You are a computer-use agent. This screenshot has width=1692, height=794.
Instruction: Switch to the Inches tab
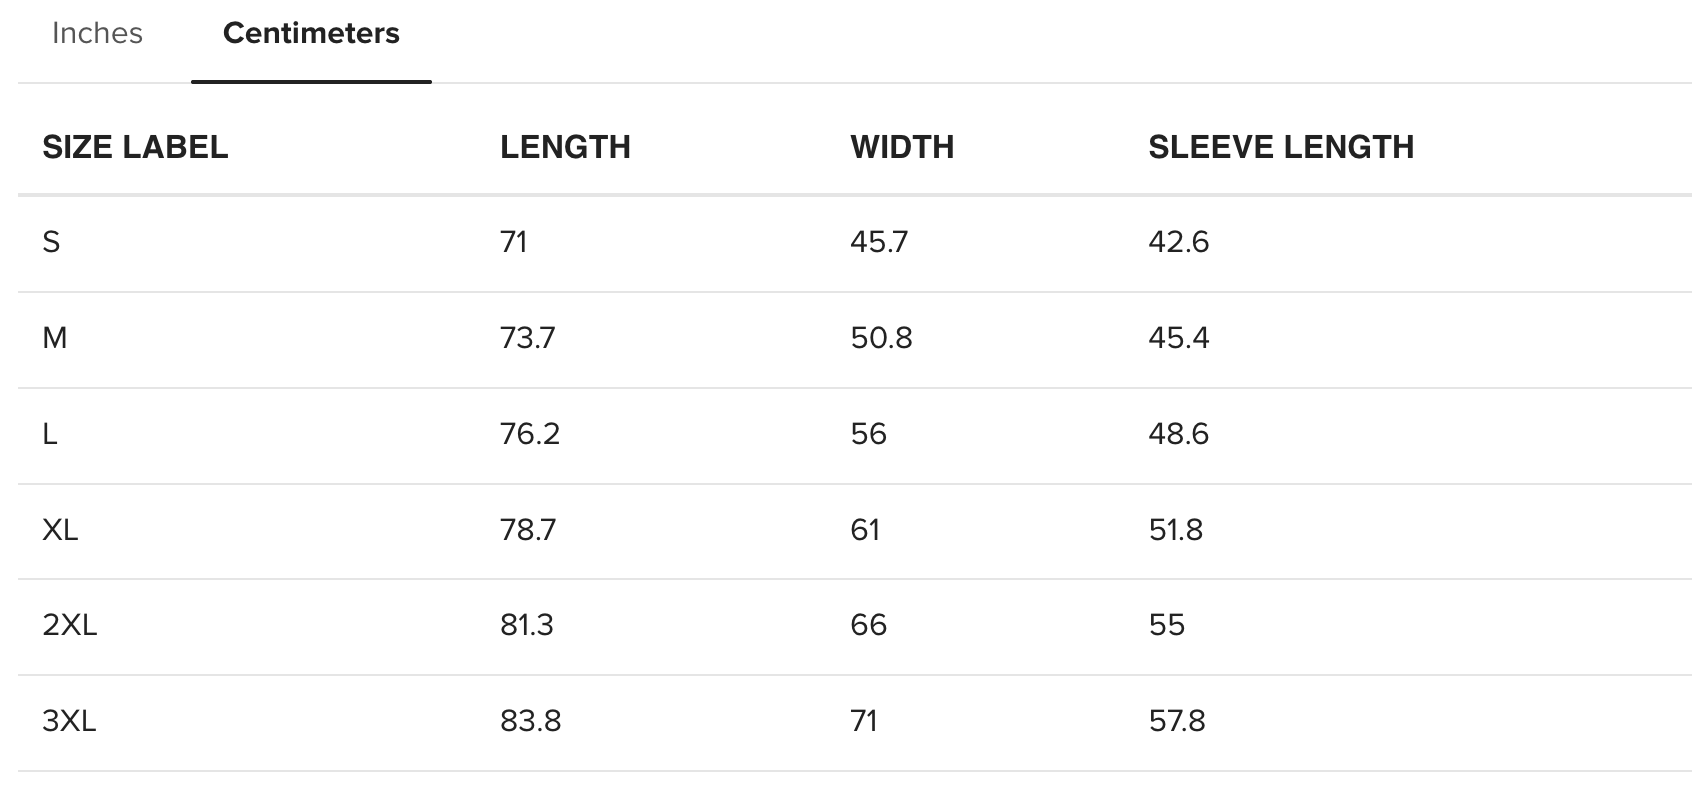coord(97,34)
